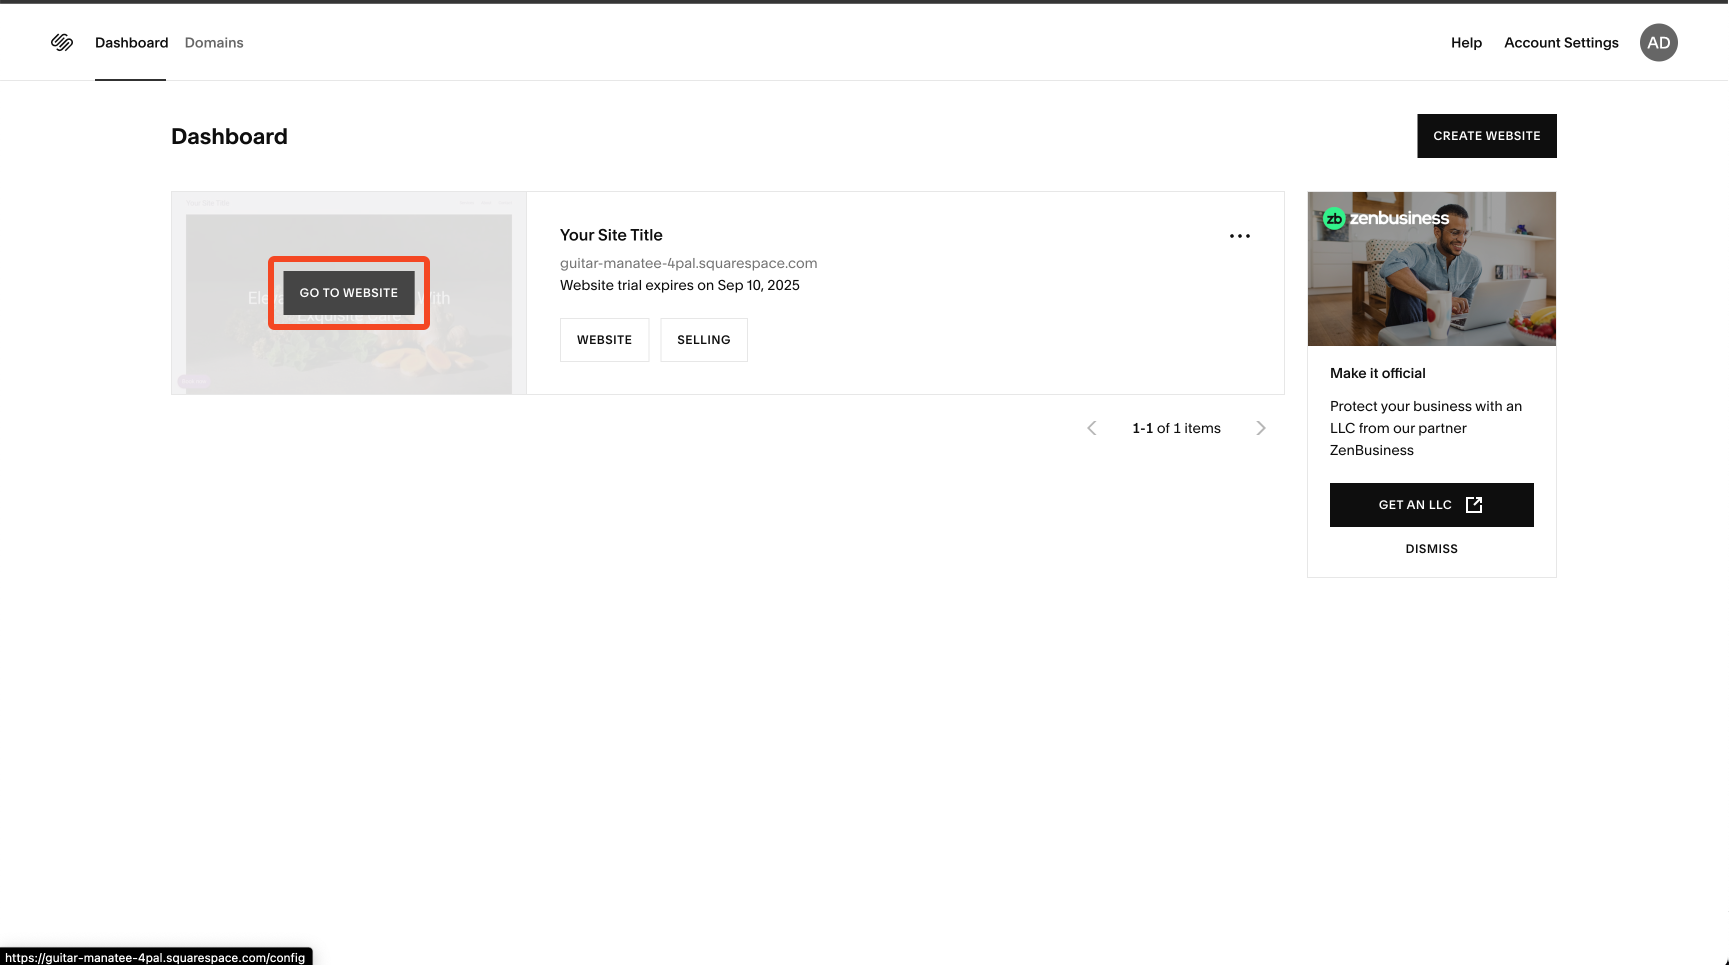Click the WEBSITE button
This screenshot has width=1729, height=965.
[x=604, y=340]
